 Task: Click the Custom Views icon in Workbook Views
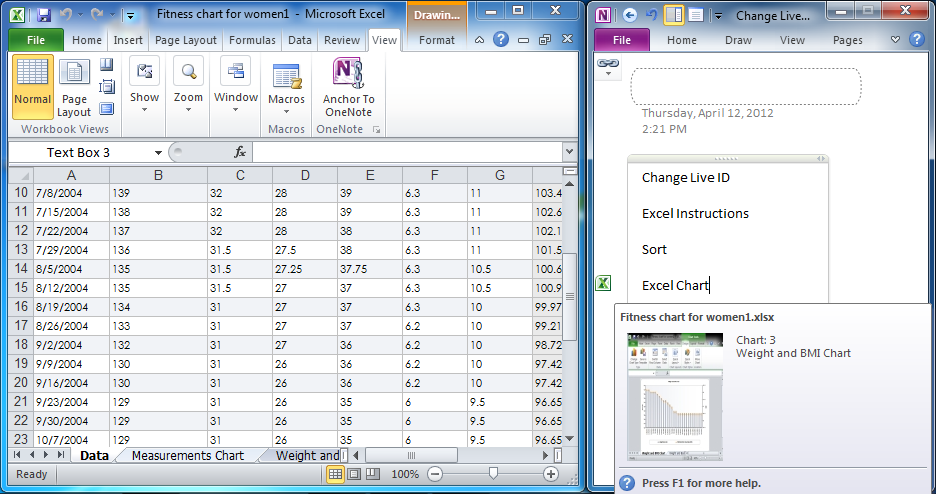click(106, 87)
